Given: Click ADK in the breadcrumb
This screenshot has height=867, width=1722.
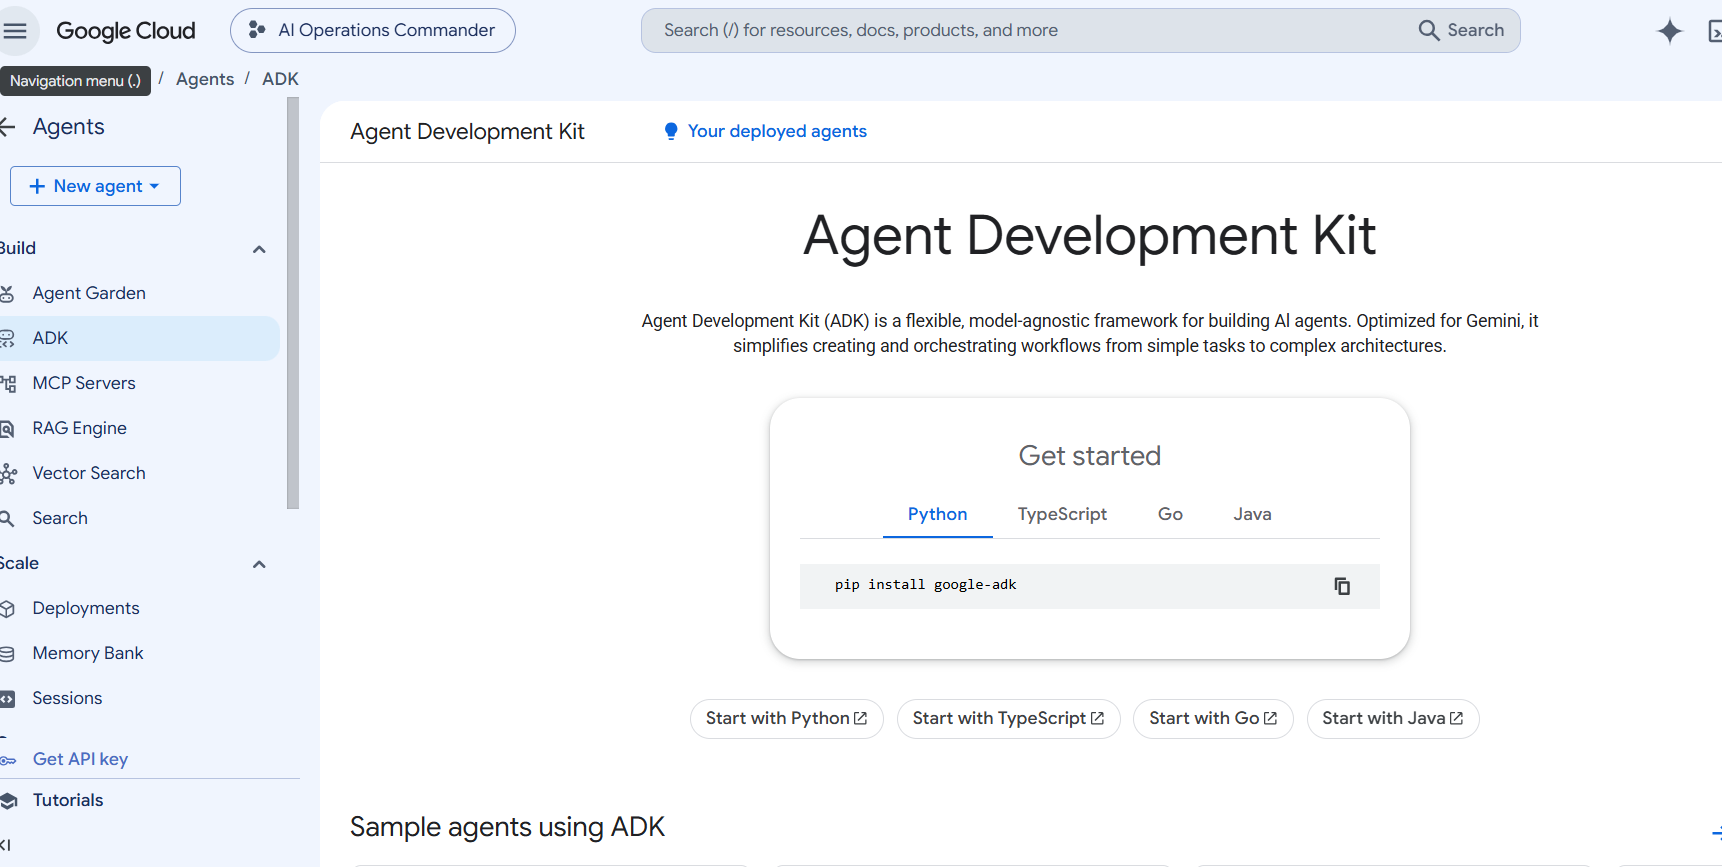Looking at the screenshot, I should coord(280,79).
